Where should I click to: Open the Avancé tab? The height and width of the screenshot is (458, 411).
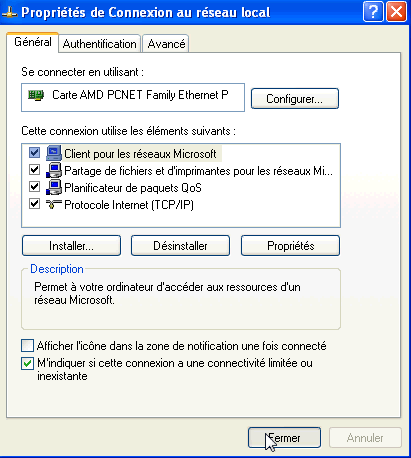[x=166, y=44]
